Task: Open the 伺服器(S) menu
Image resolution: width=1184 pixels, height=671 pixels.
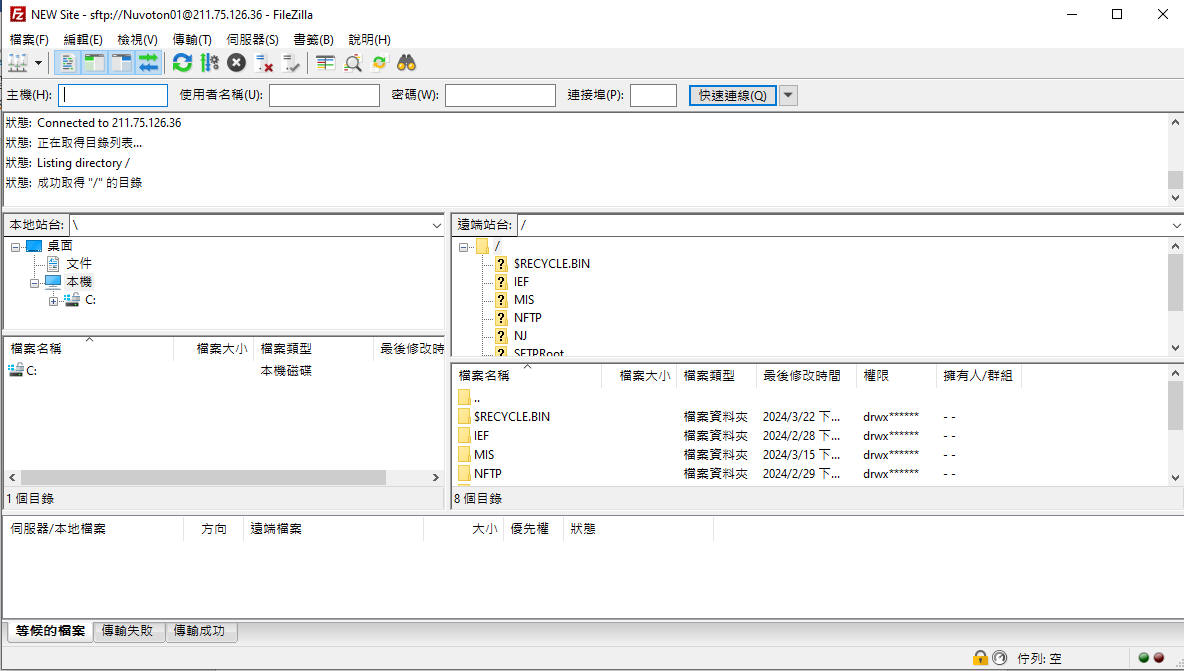Action: [252, 39]
